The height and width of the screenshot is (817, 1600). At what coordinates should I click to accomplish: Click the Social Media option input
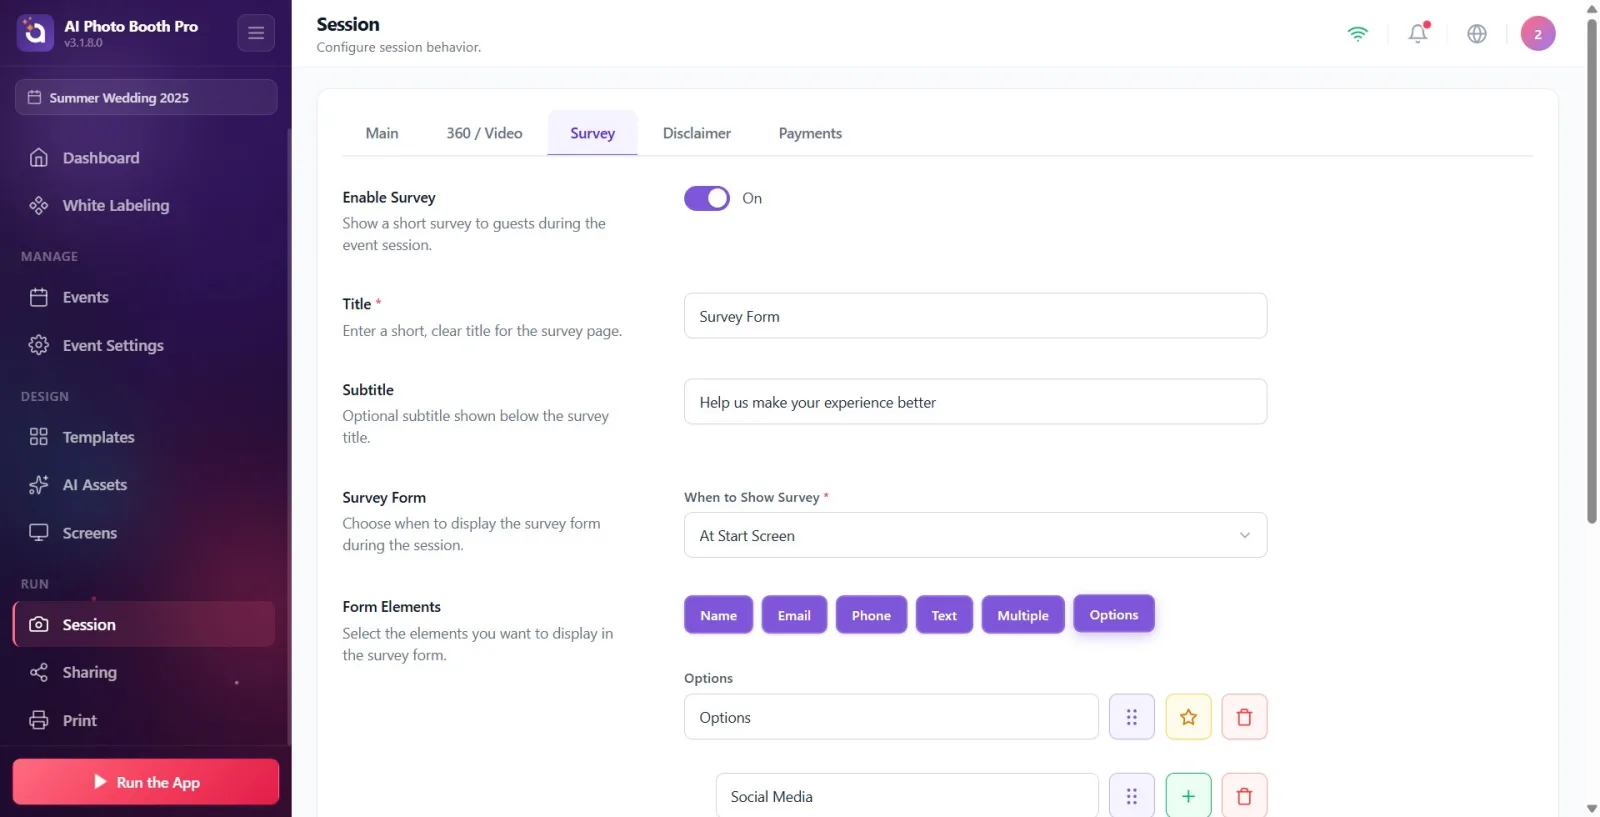[907, 796]
